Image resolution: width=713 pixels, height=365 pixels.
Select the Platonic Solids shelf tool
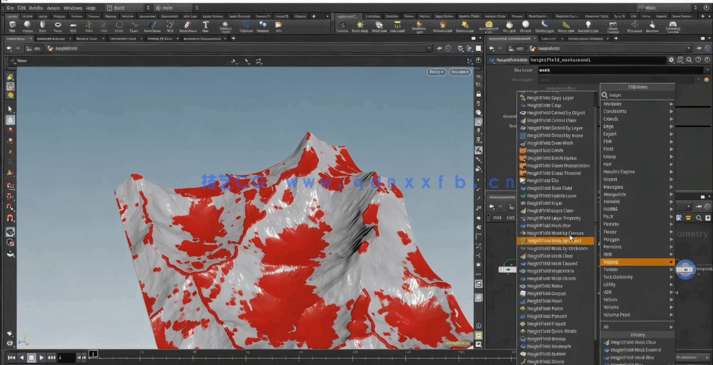[225, 26]
